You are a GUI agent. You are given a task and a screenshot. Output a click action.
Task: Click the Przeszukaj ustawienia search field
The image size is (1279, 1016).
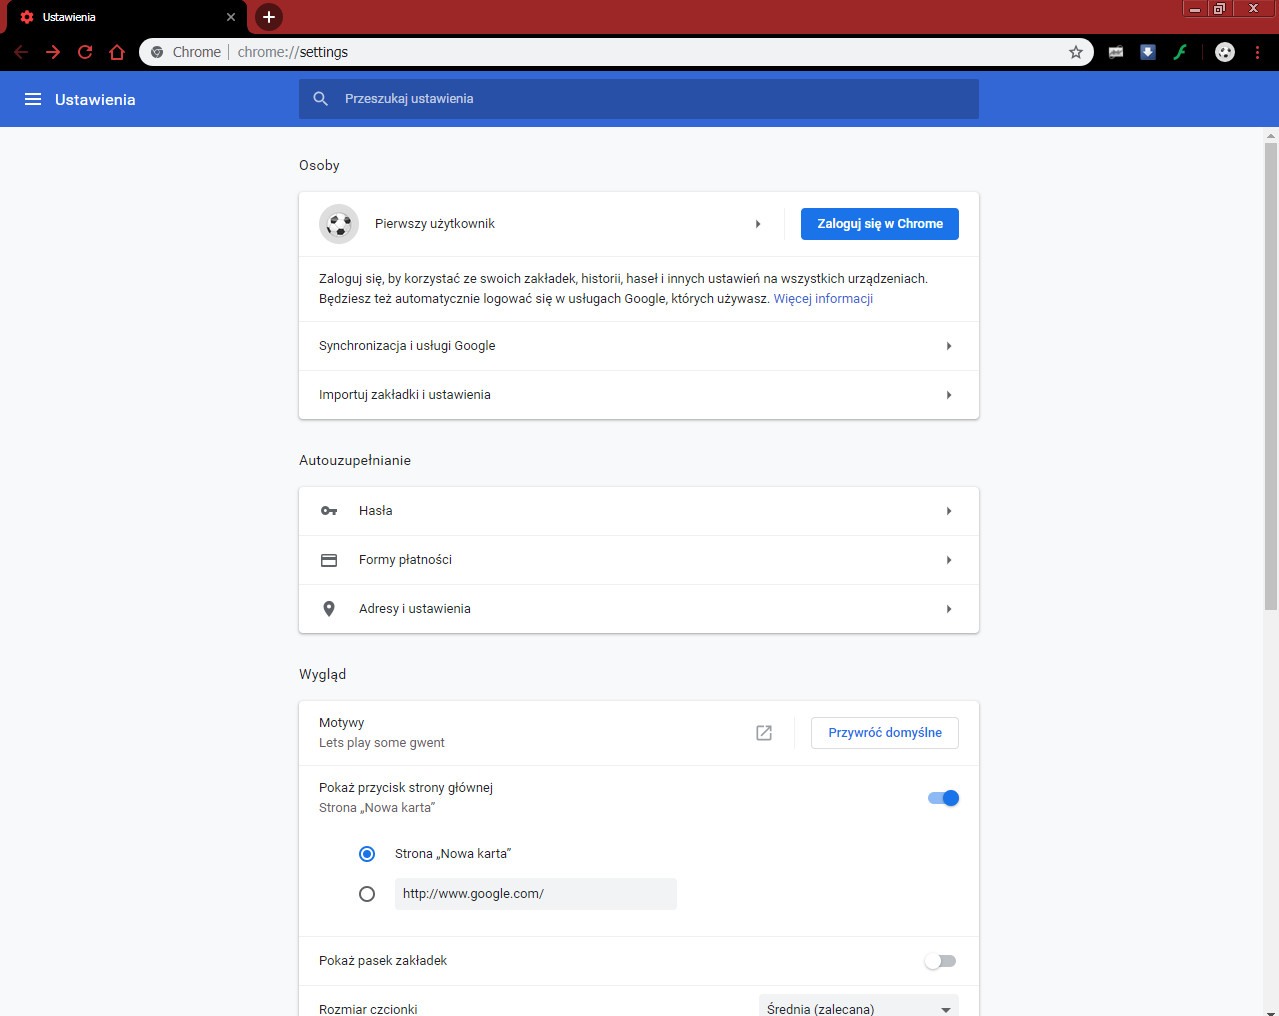639,99
